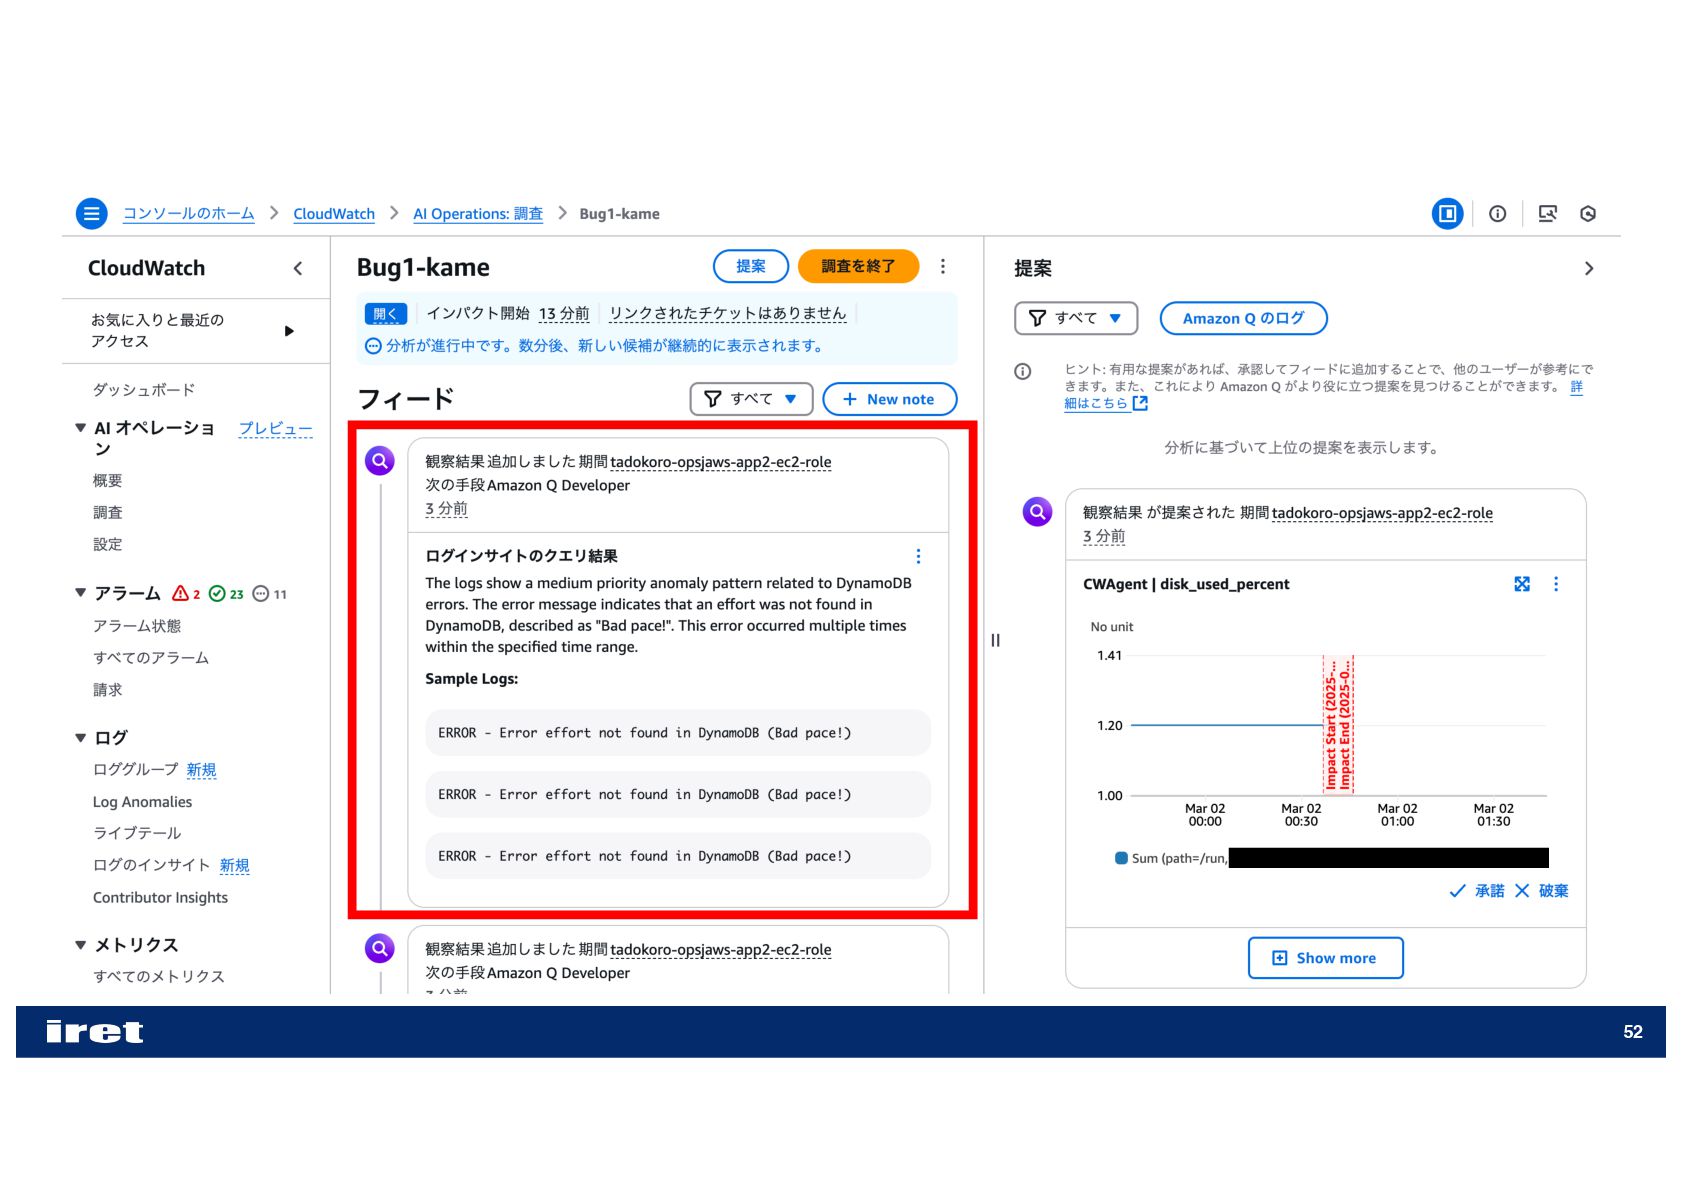This screenshot has height=1190, width=1683.
Task: Open すべてのメトリクス in sidebar
Action: (159, 977)
